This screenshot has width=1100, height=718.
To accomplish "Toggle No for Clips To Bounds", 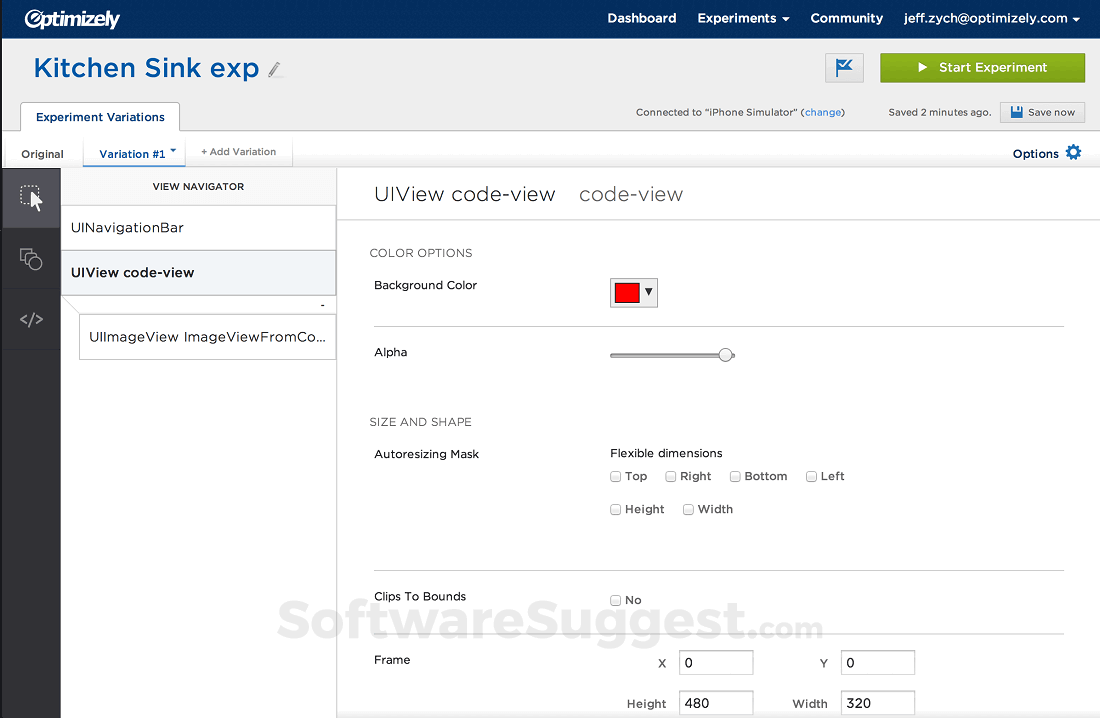I will [615, 600].
